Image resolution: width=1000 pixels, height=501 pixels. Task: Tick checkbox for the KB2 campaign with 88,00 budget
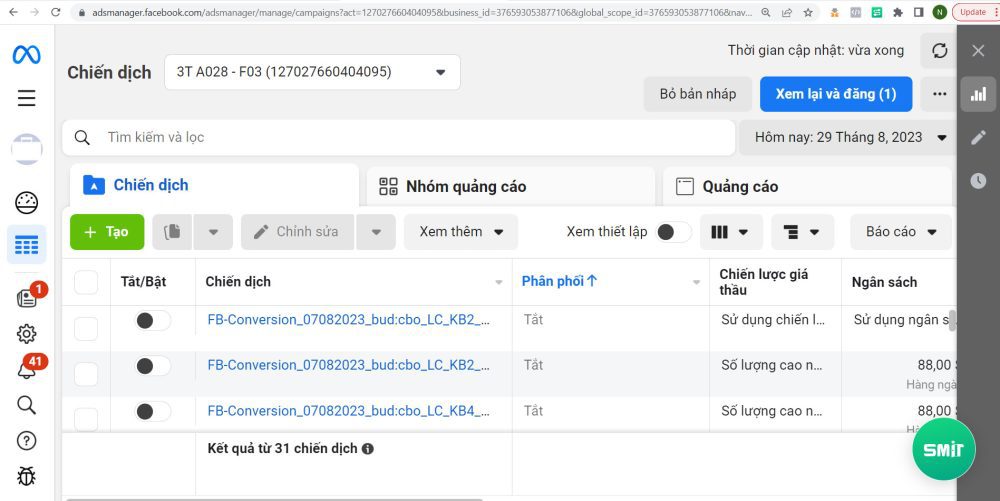click(x=86, y=375)
